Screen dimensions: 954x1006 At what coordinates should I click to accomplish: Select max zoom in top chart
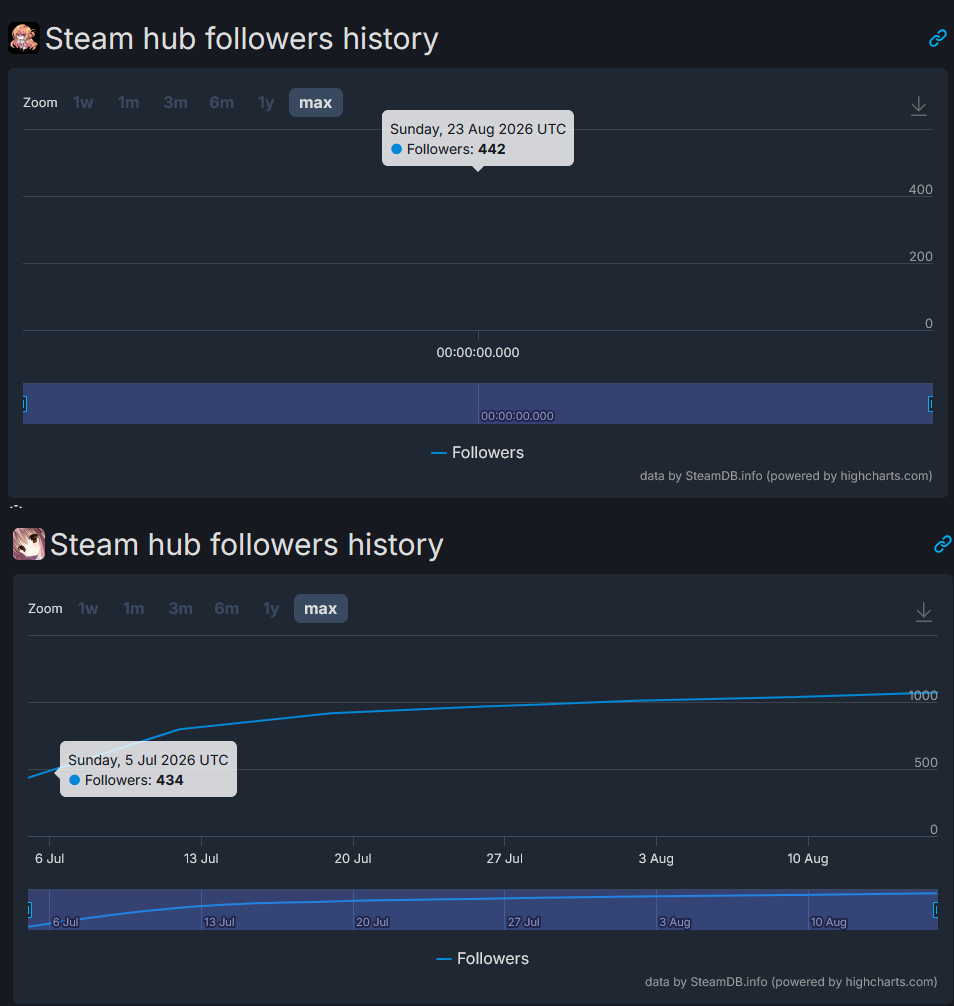(316, 103)
